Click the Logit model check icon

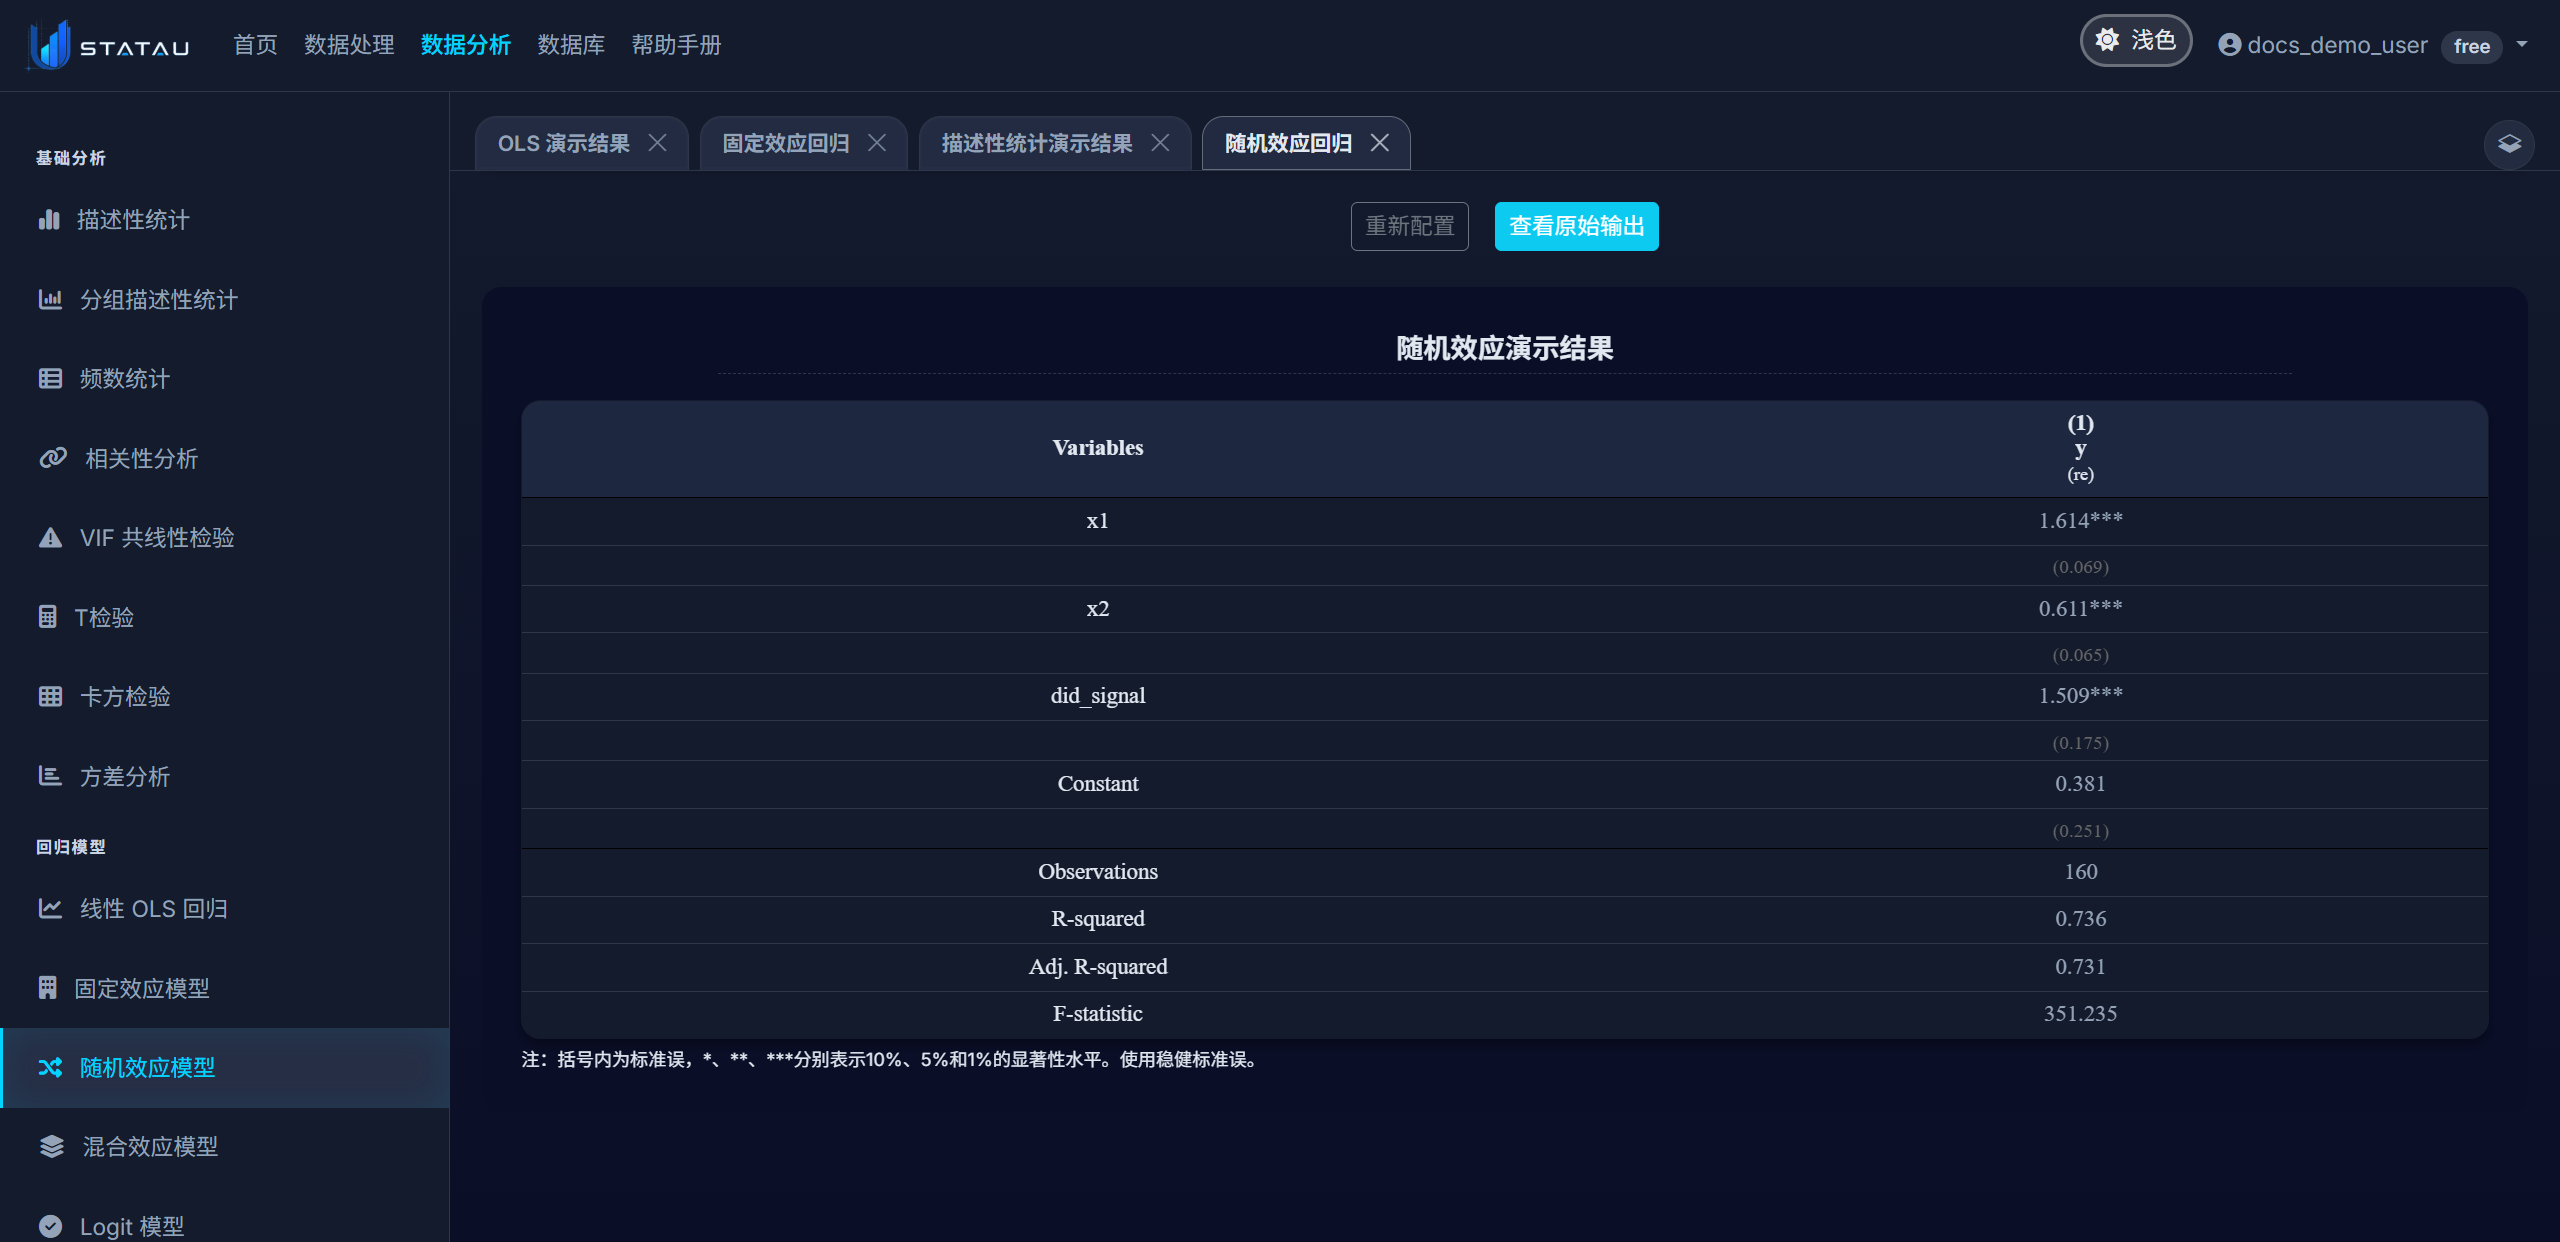point(50,1226)
